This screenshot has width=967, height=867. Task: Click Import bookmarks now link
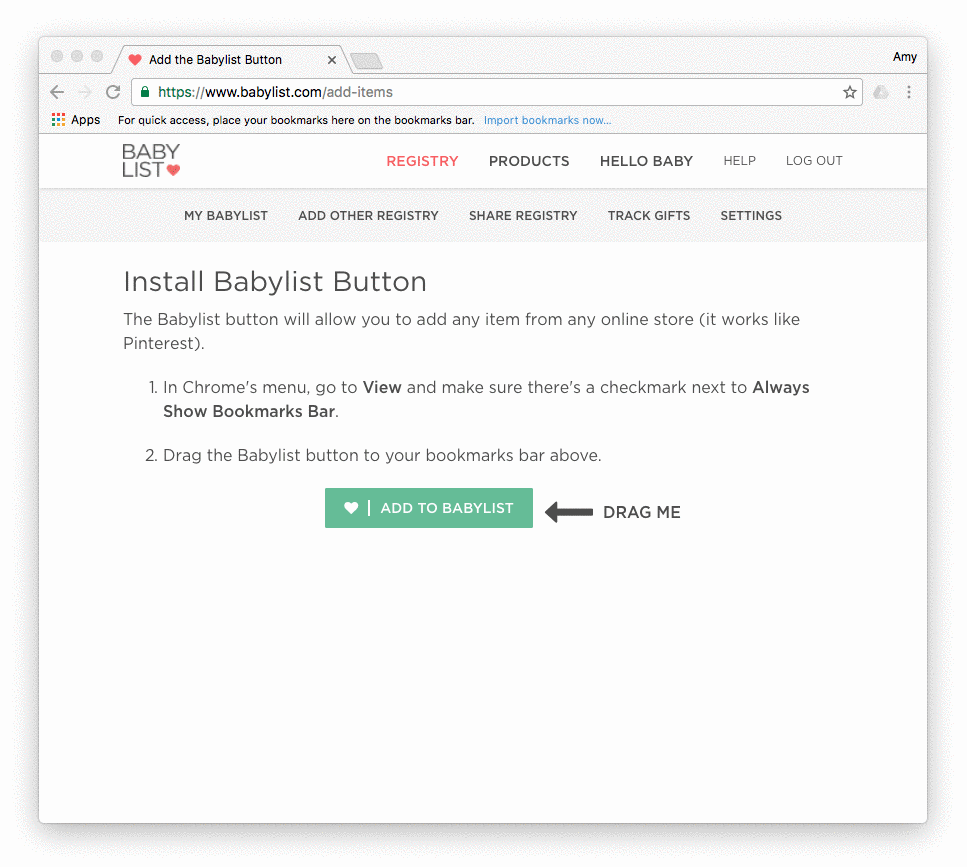pos(547,120)
